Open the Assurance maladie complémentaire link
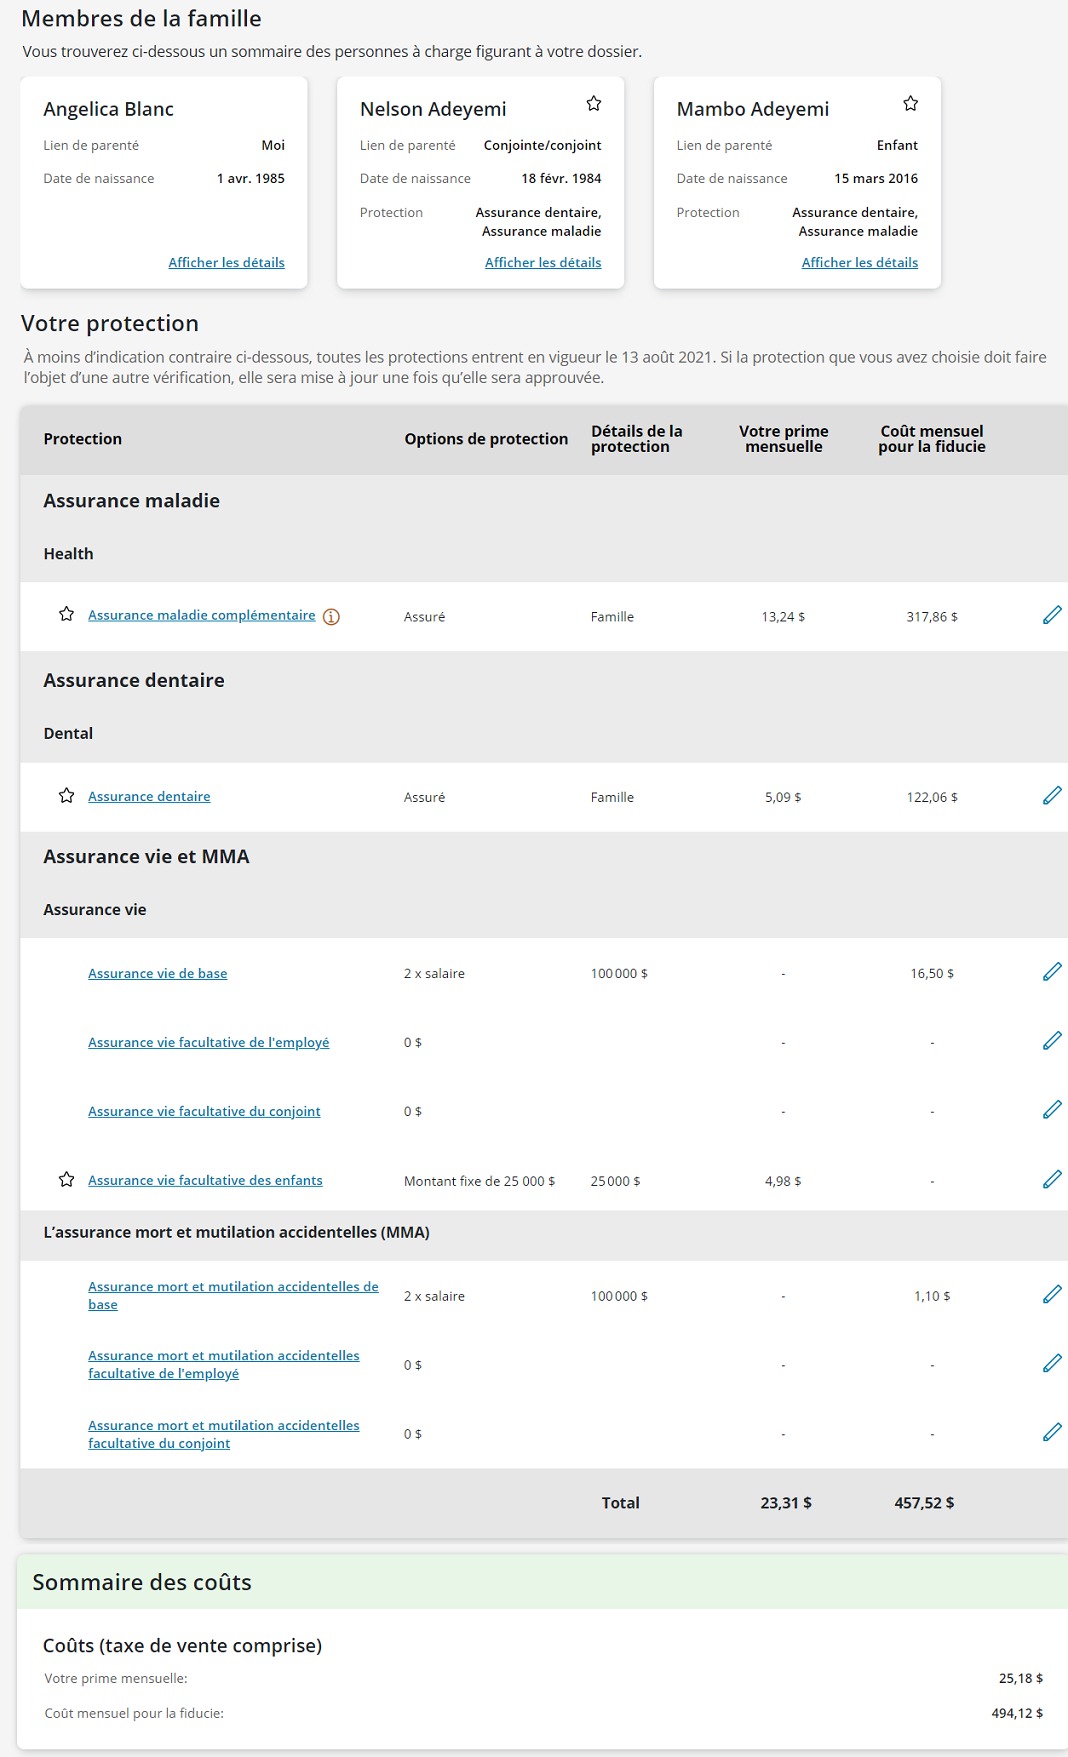Viewport: 1068px width, 1757px height. [x=202, y=615]
